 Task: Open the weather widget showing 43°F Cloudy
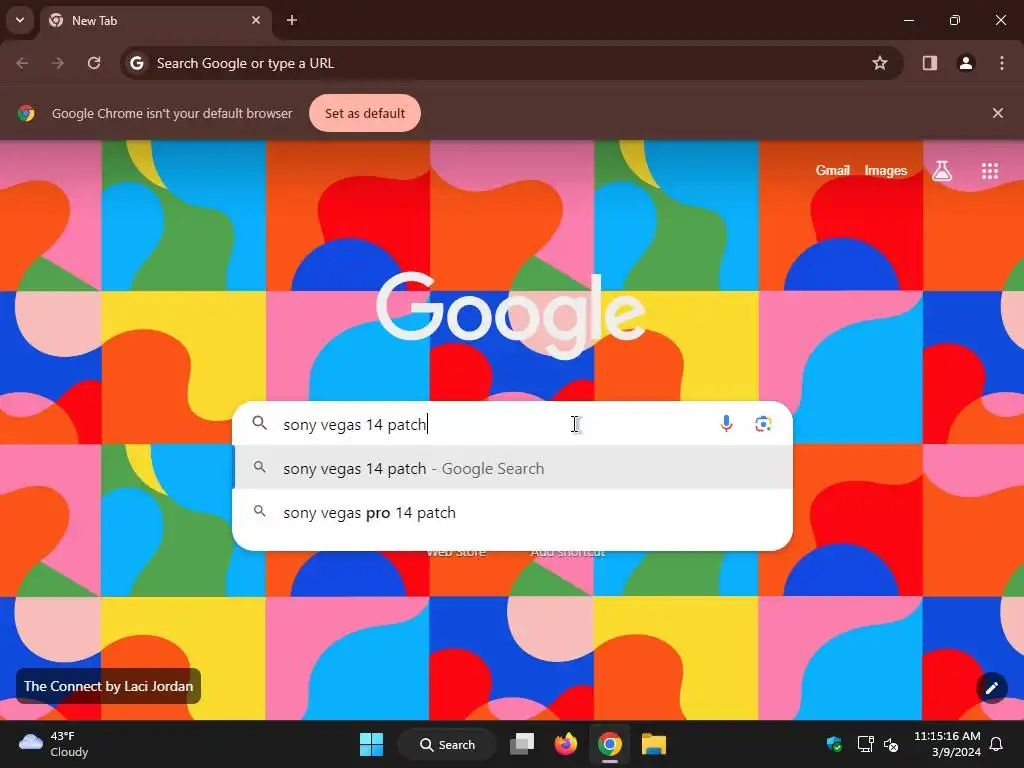click(x=54, y=744)
